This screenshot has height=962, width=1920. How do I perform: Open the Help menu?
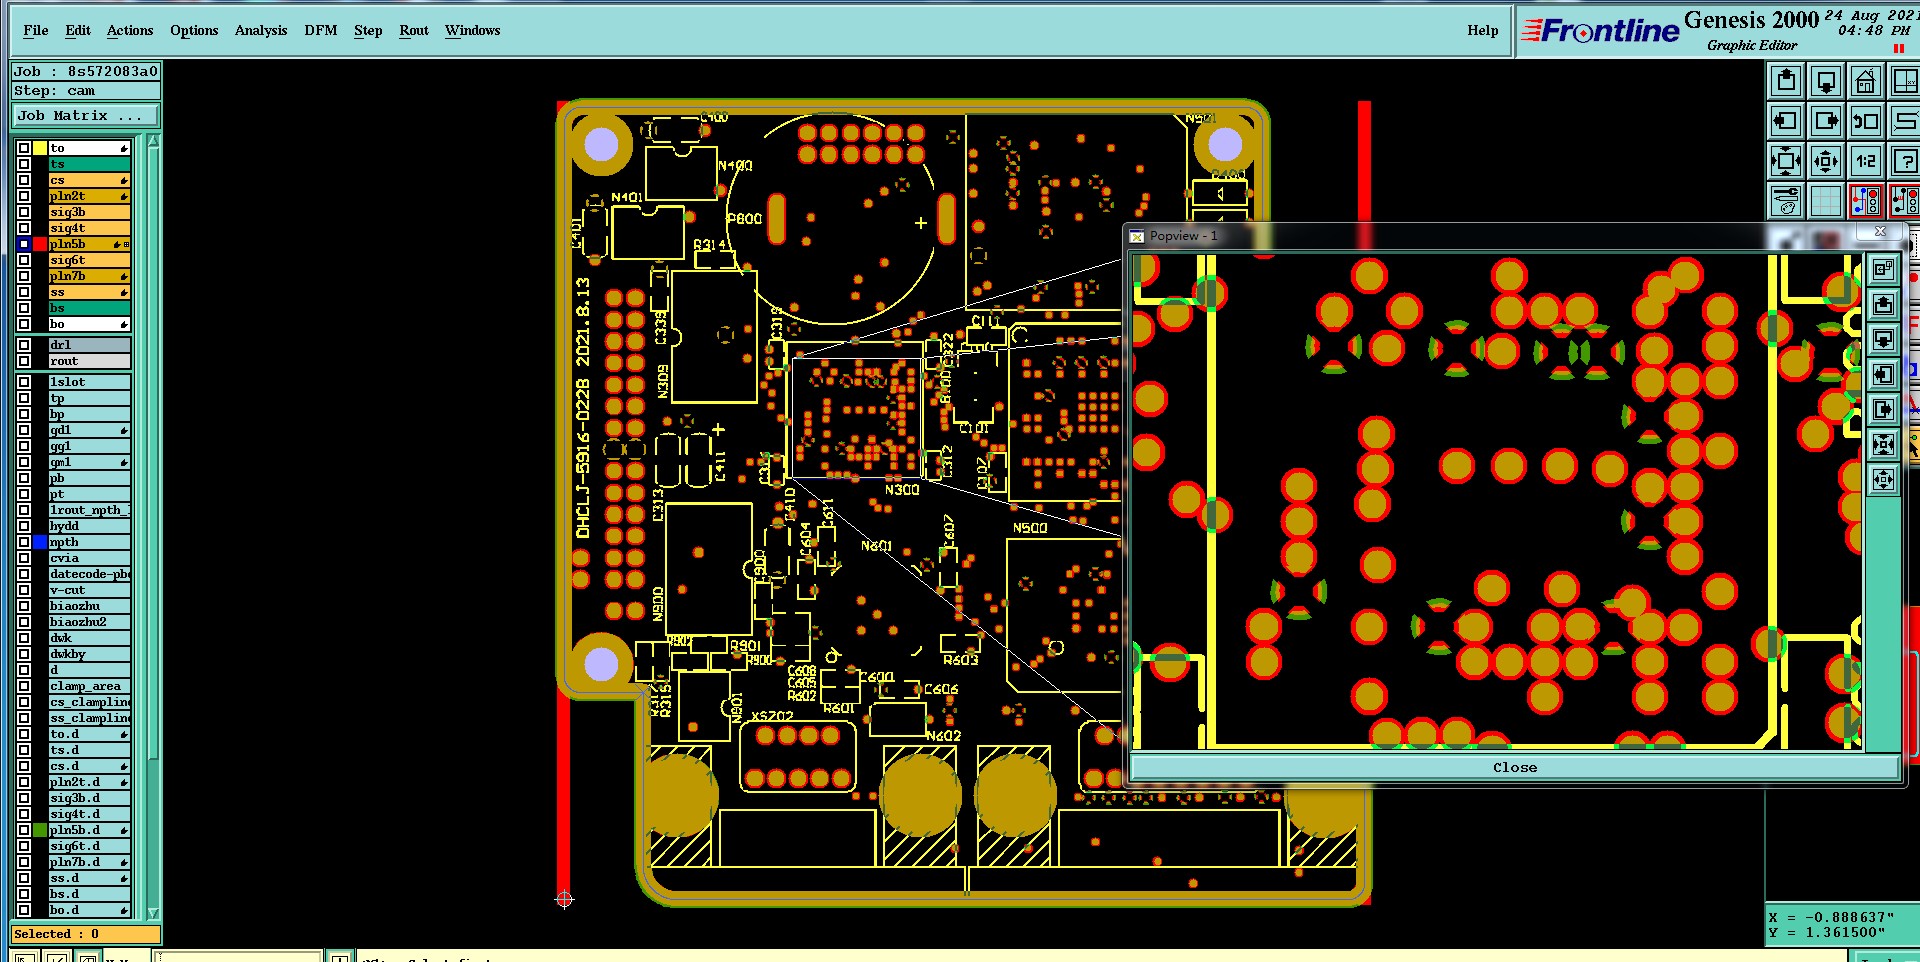(1483, 30)
